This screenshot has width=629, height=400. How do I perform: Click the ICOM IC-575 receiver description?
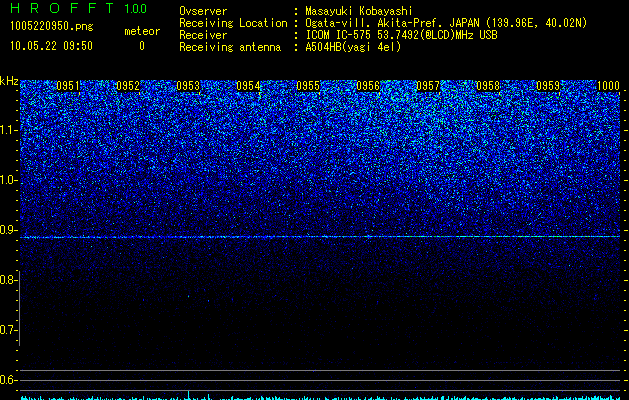(x=401, y=35)
